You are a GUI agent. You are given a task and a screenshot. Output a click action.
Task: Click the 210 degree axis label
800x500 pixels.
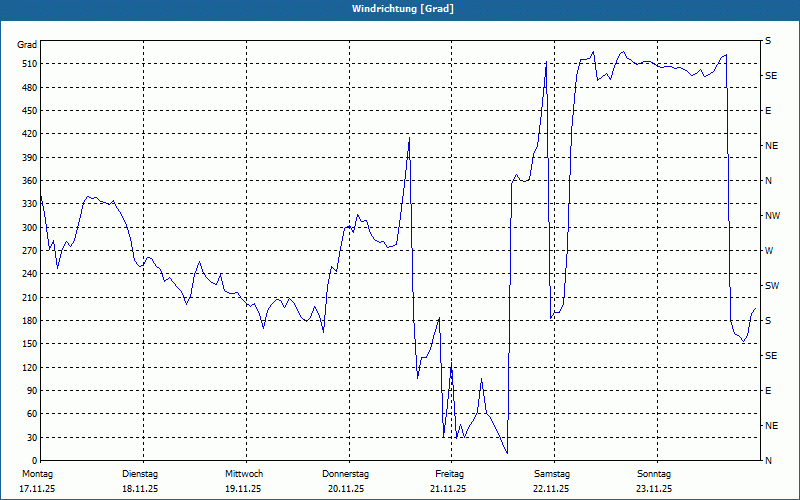coord(30,297)
